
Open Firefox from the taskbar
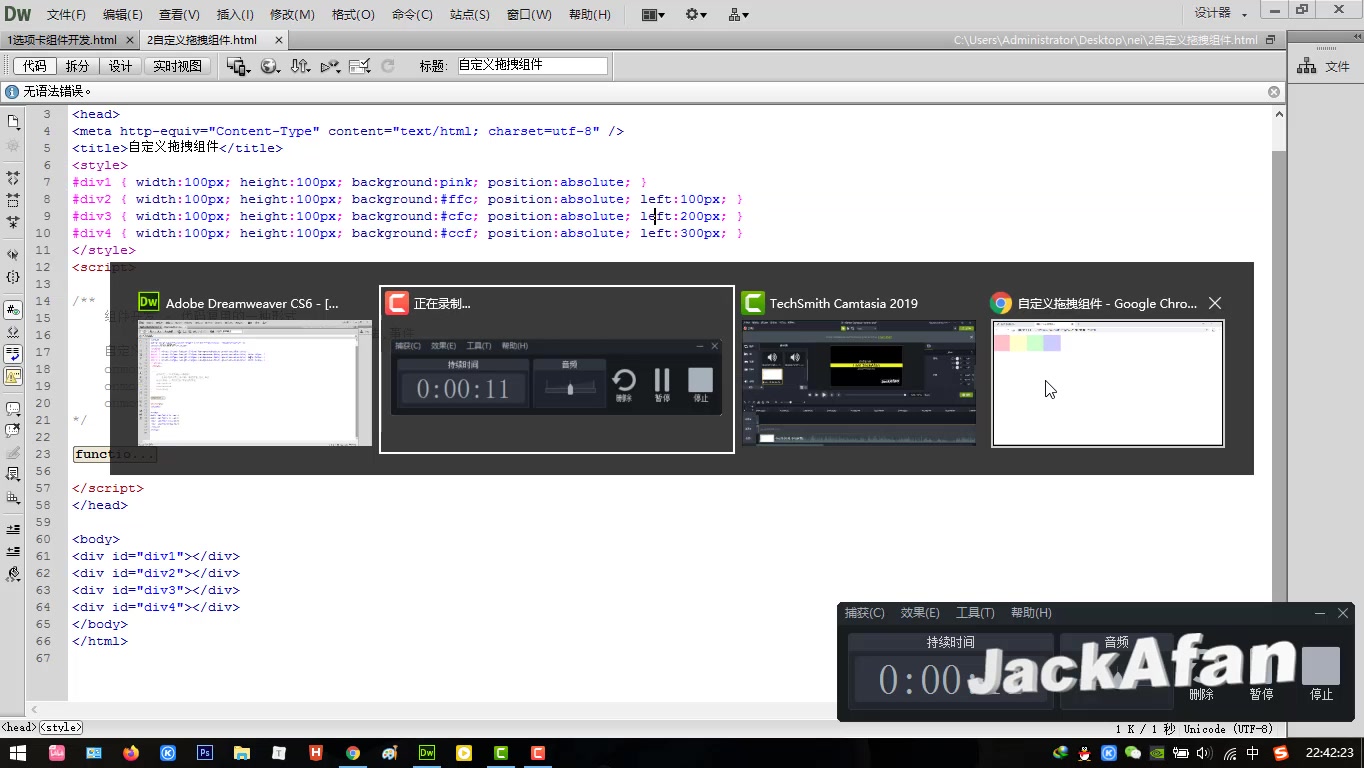pyautogui.click(x=131, y=753)
